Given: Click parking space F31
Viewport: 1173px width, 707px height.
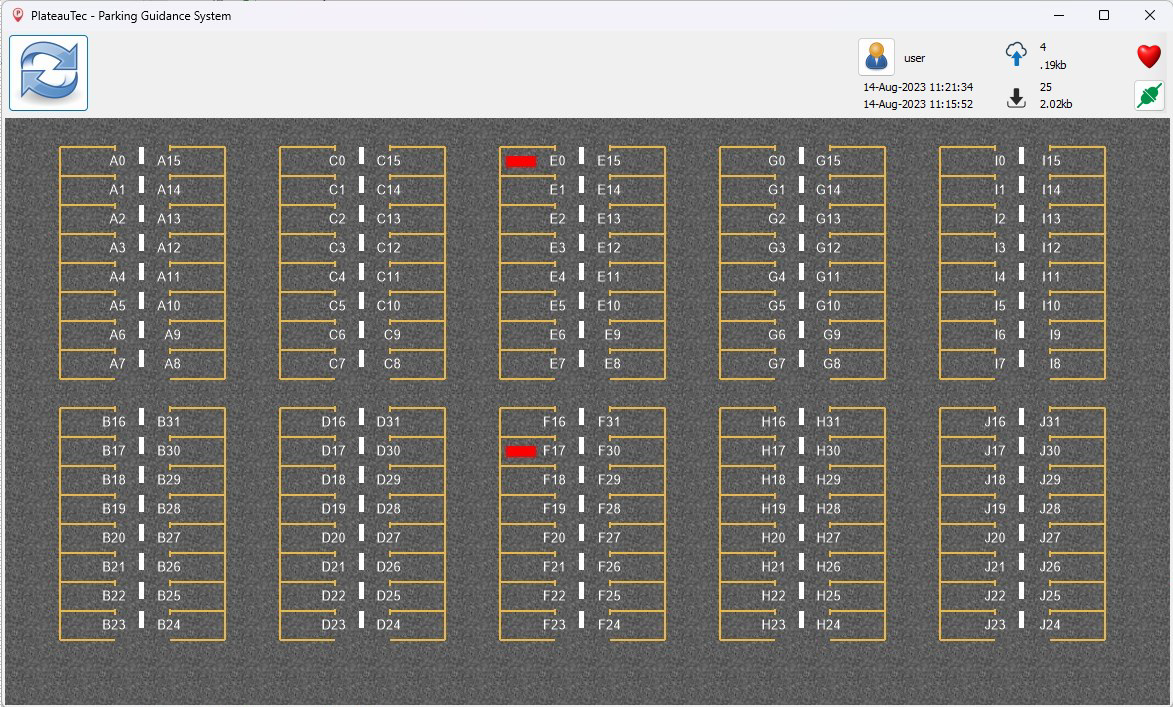Looking at the screenshot, I should [x=609, y=422].
